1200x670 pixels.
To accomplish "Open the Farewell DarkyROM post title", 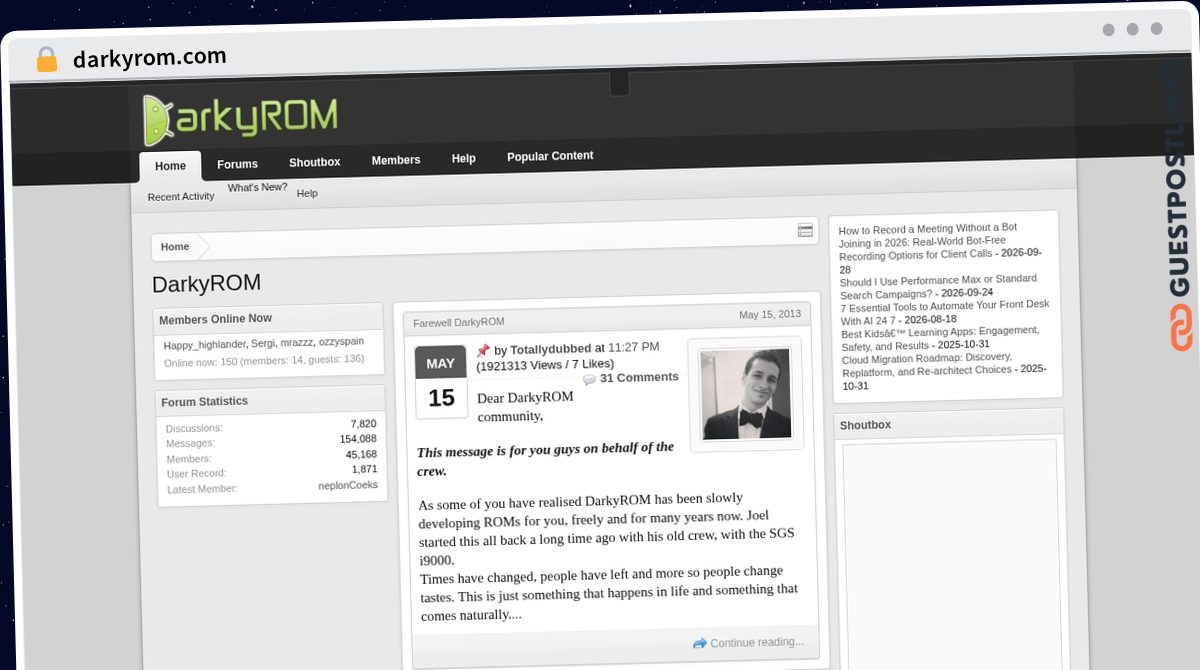I will 459,322.
